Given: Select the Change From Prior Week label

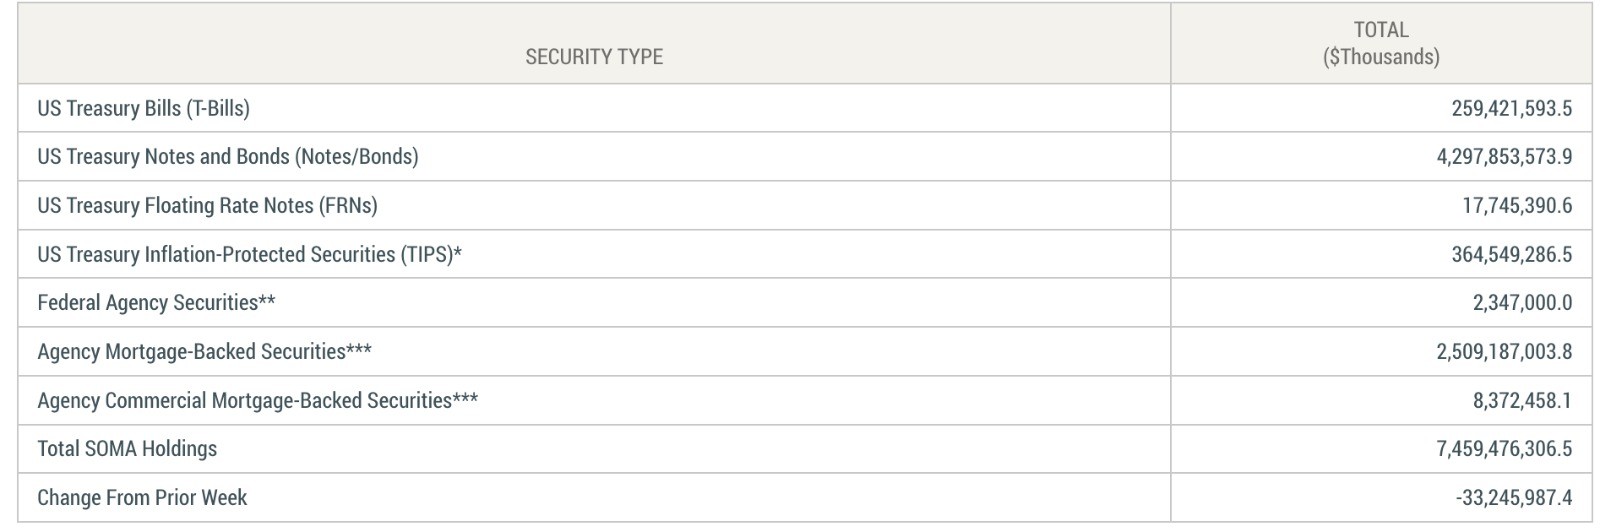Looking at the screenshot, I should point(142,498).
